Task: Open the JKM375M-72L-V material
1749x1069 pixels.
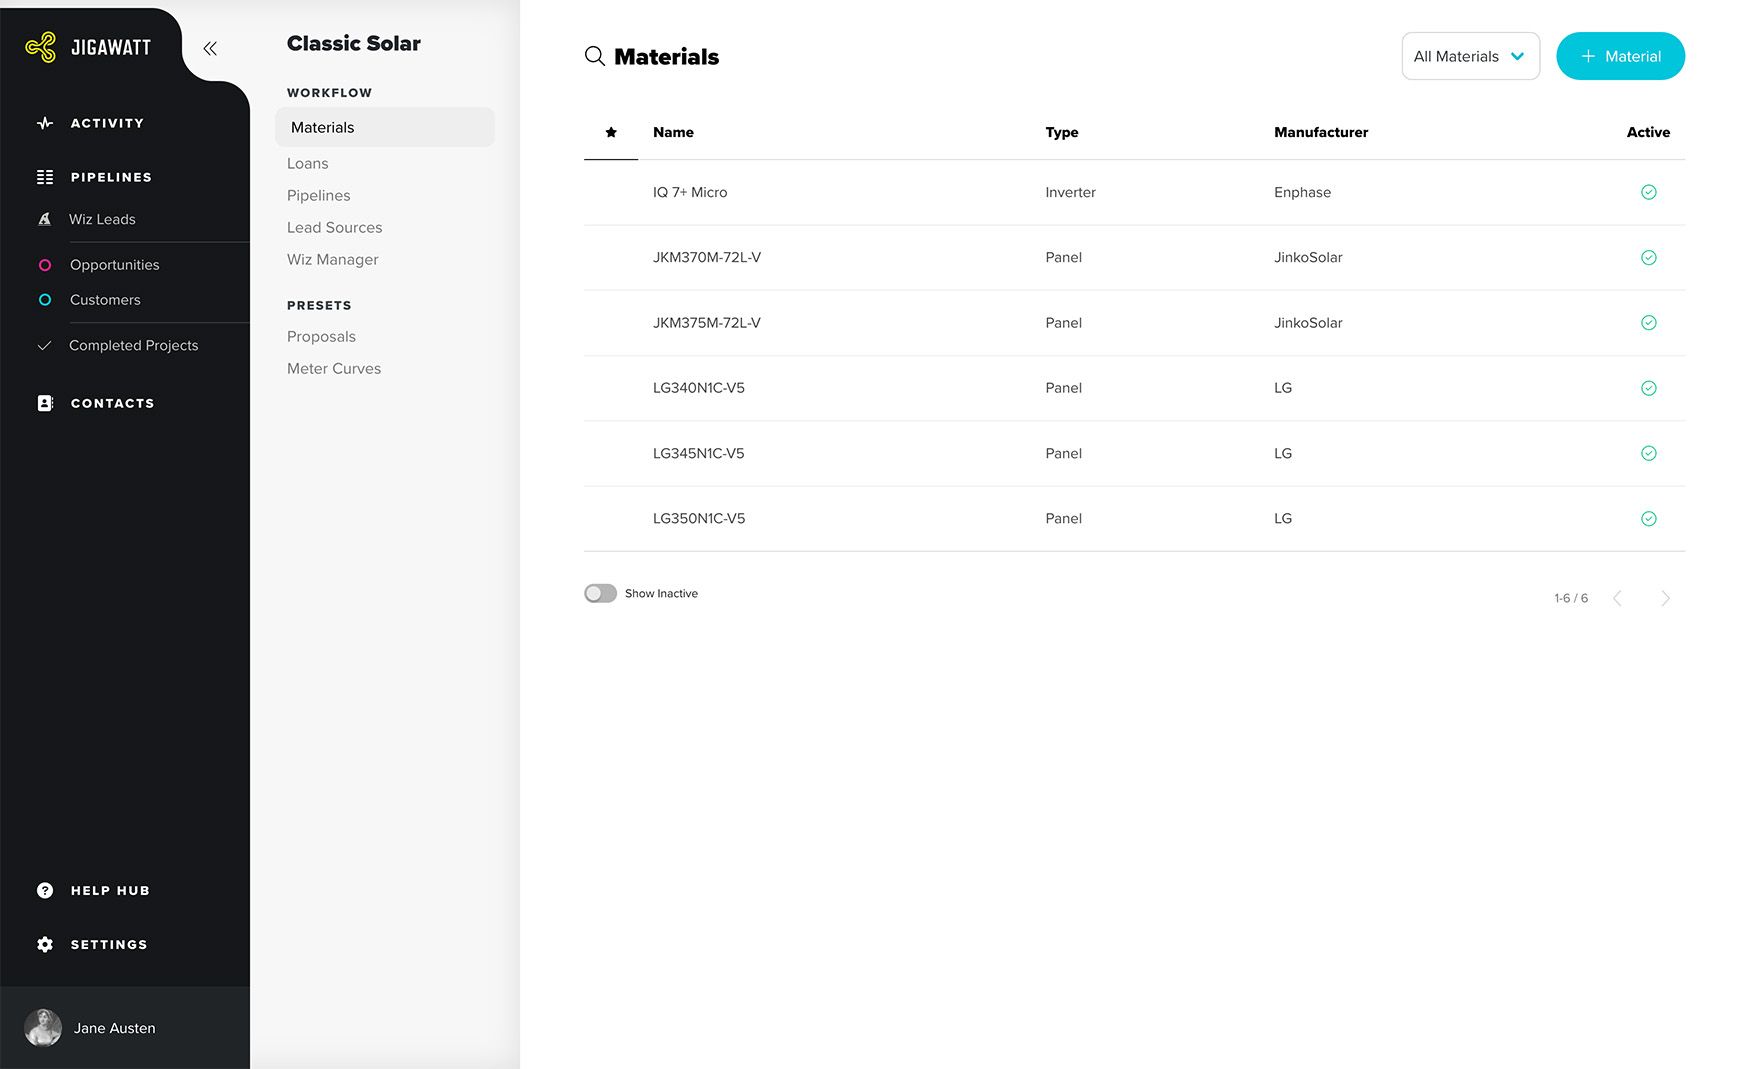Action: (x=707, y=323)
